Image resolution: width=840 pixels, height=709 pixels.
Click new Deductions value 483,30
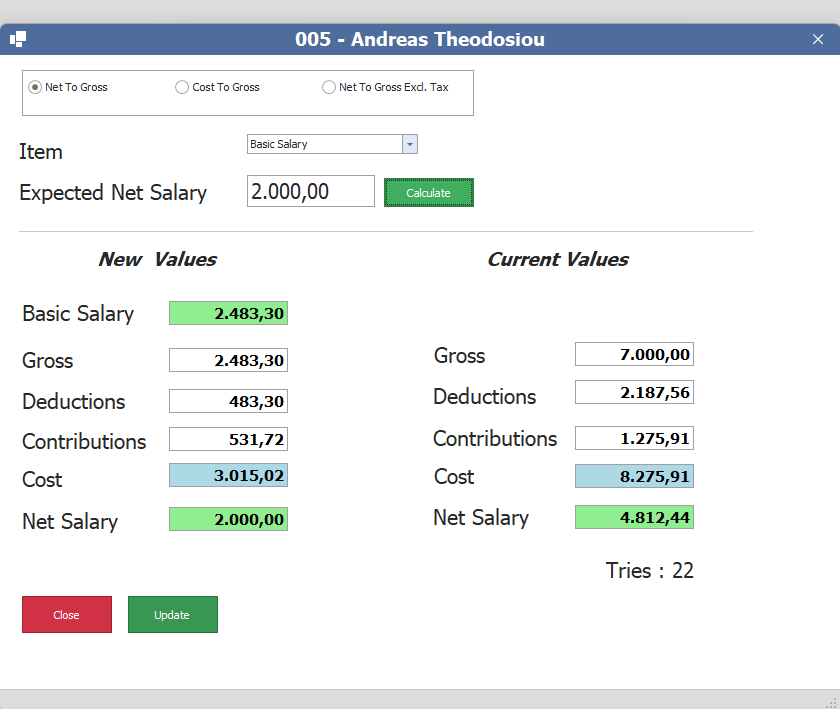coord(228,401)
